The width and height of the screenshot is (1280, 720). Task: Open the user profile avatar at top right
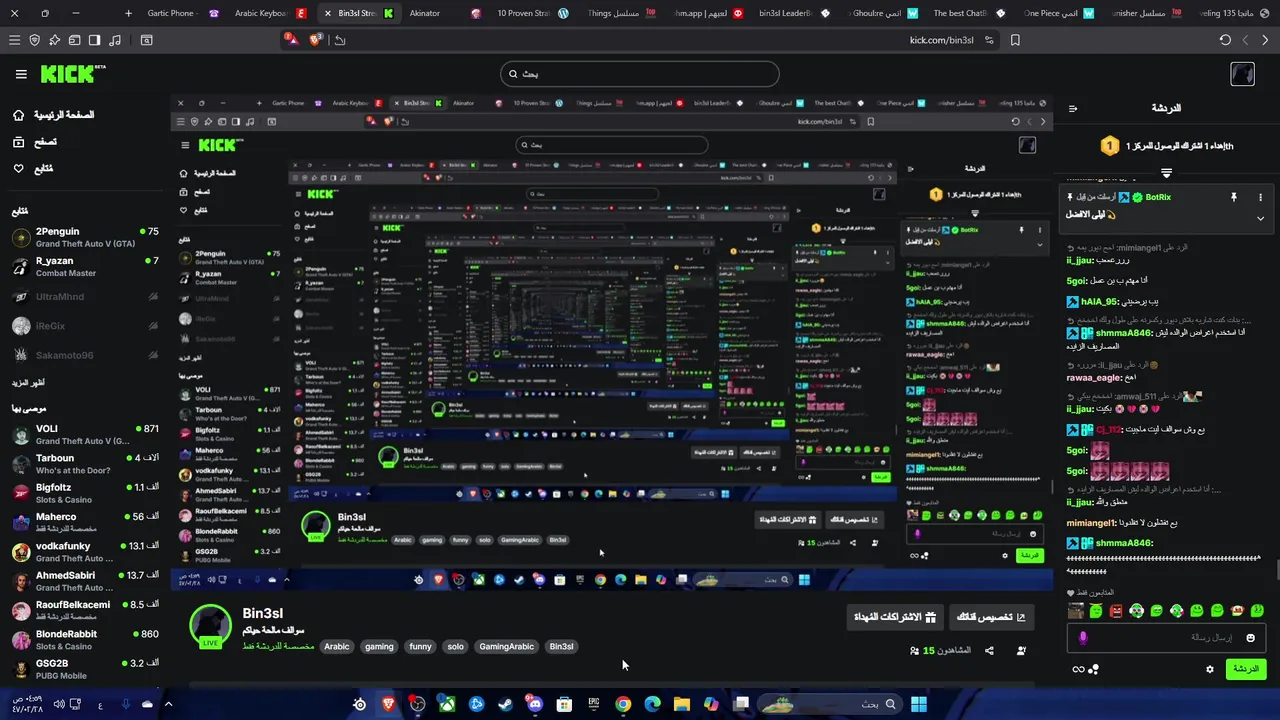pos(1242,74)
